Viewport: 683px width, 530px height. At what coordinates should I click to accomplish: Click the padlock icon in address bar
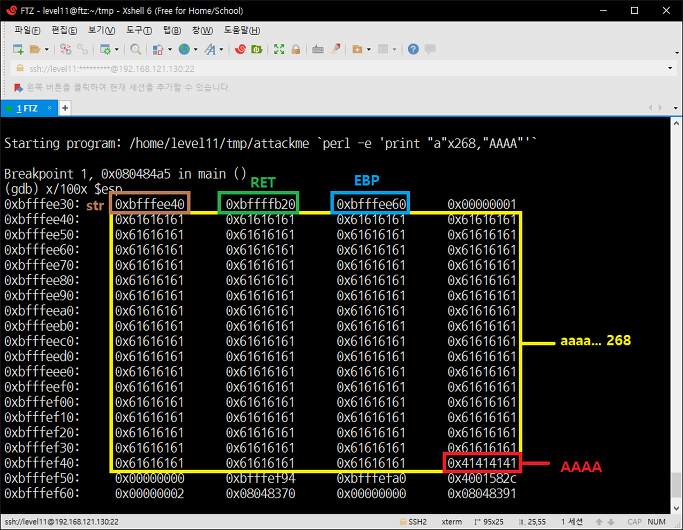(20, 68)
